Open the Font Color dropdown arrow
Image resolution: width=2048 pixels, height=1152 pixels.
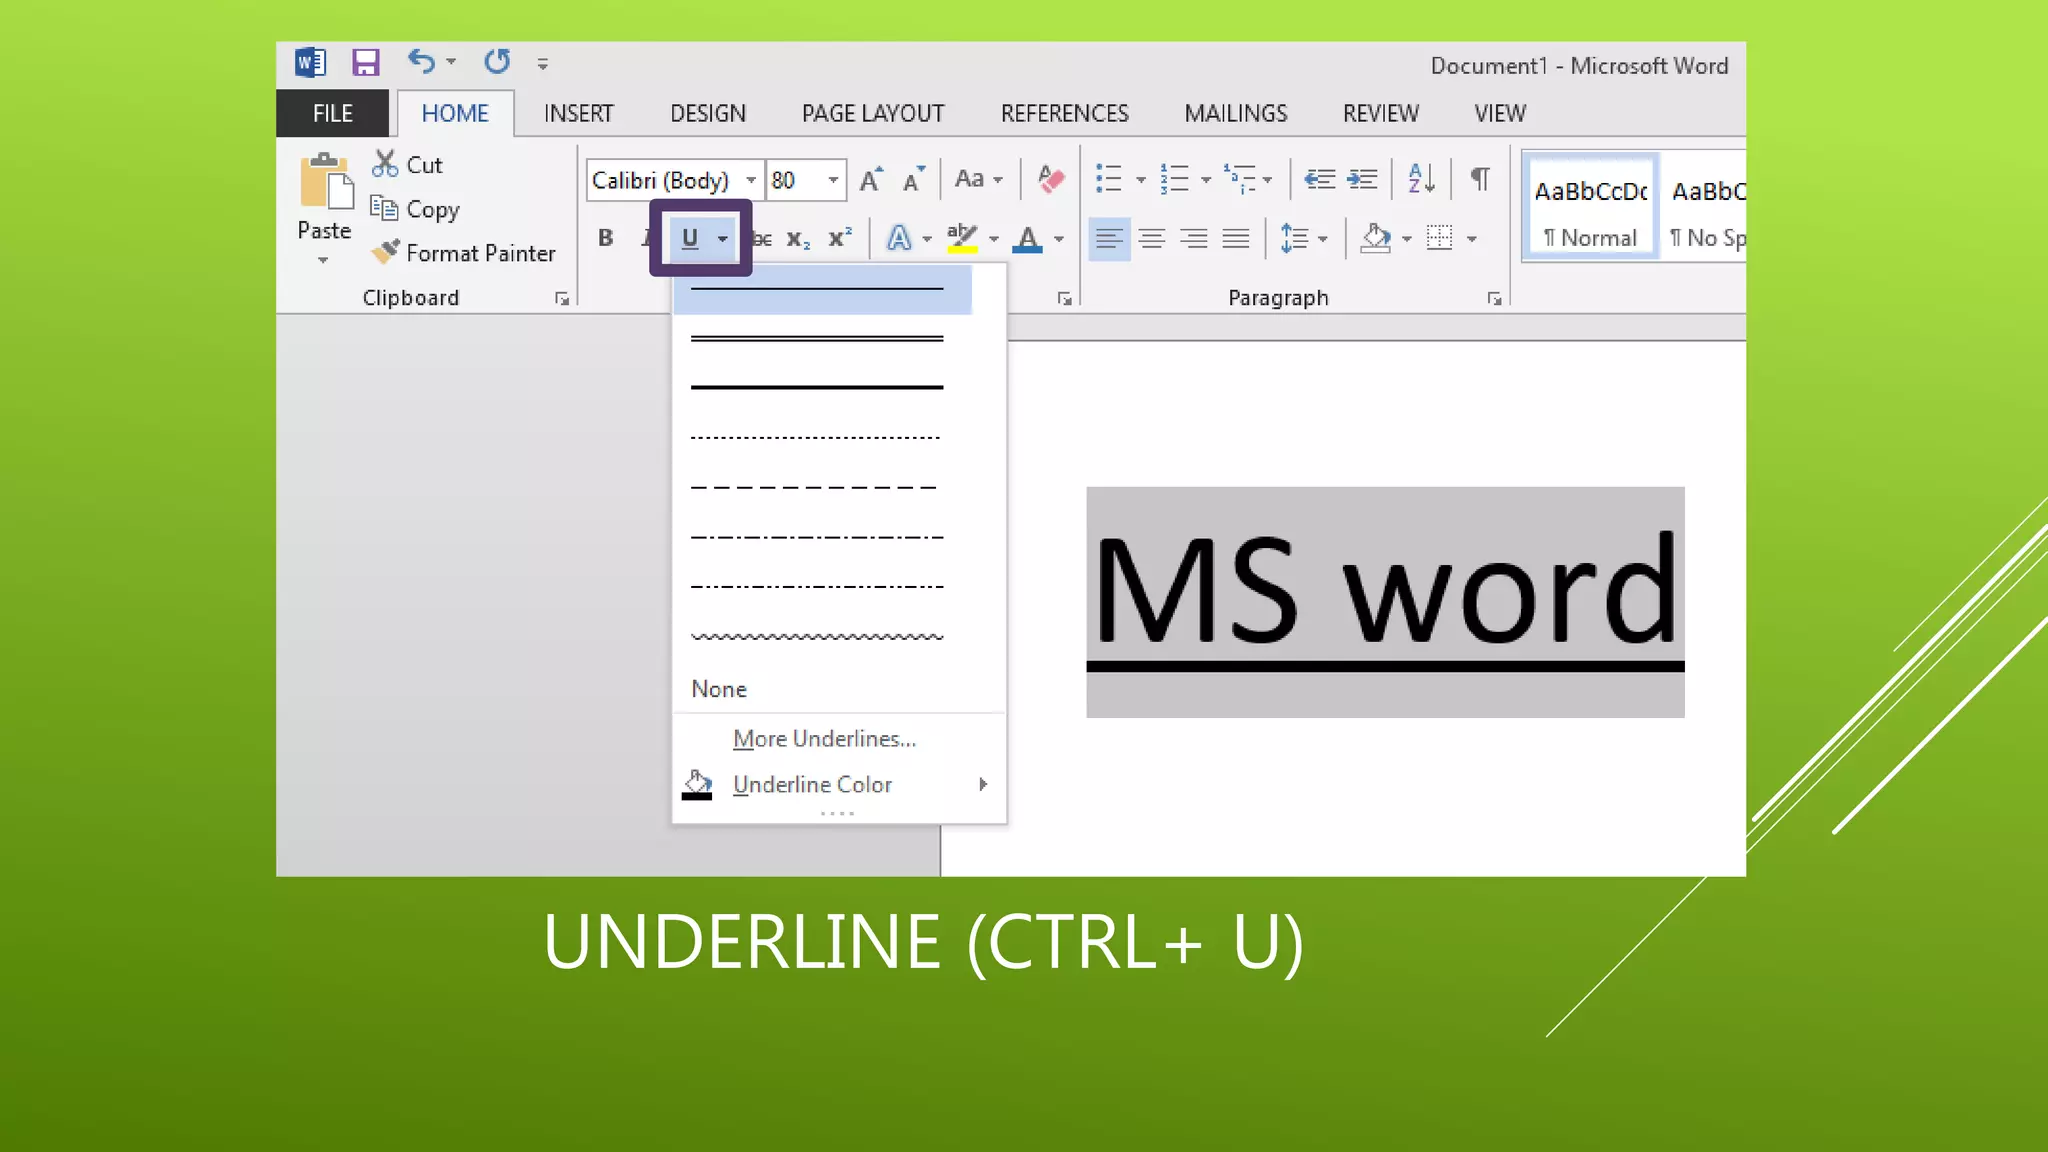point(1059,239)
